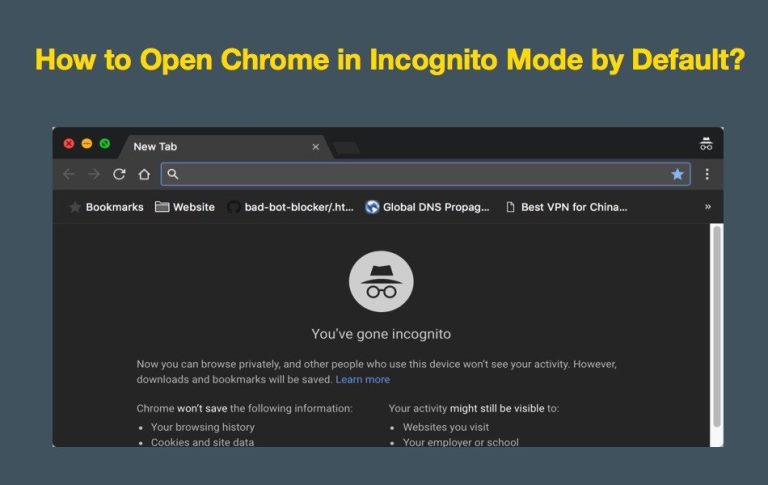Click "Cookies and site data" list item

click(x=202, y=442)
